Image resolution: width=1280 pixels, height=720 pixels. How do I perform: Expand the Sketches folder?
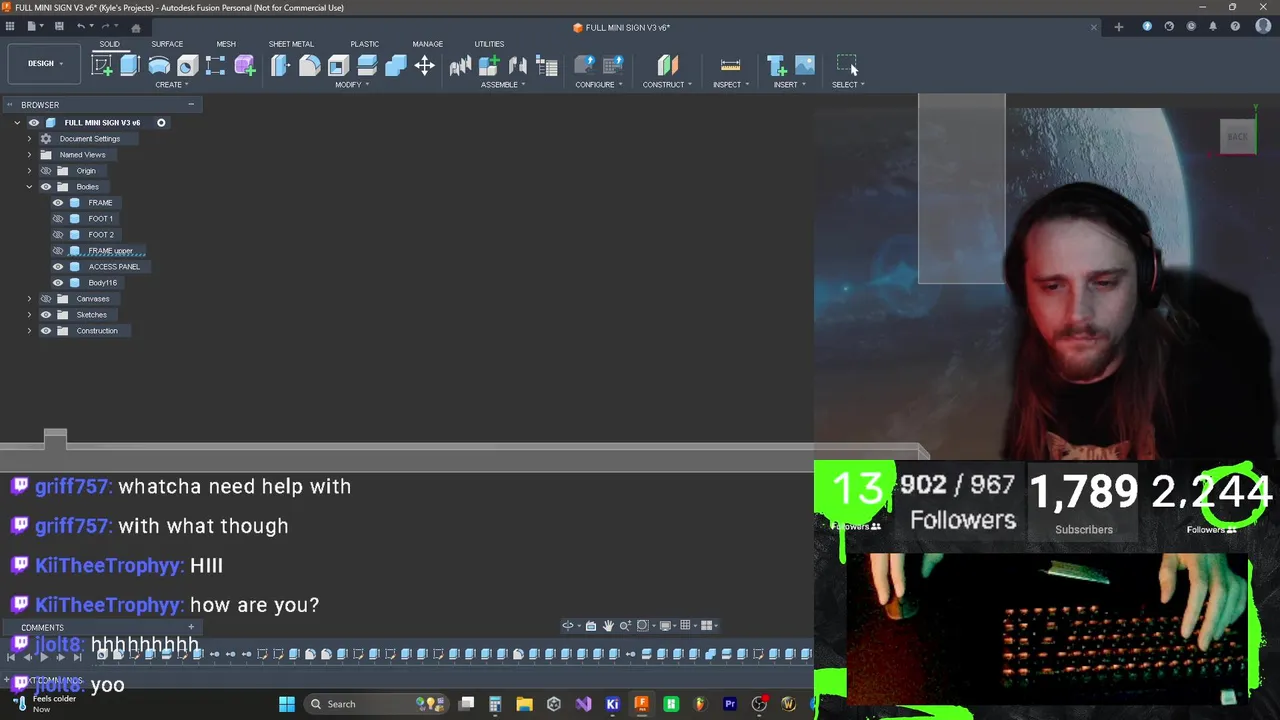pos(29,315)
